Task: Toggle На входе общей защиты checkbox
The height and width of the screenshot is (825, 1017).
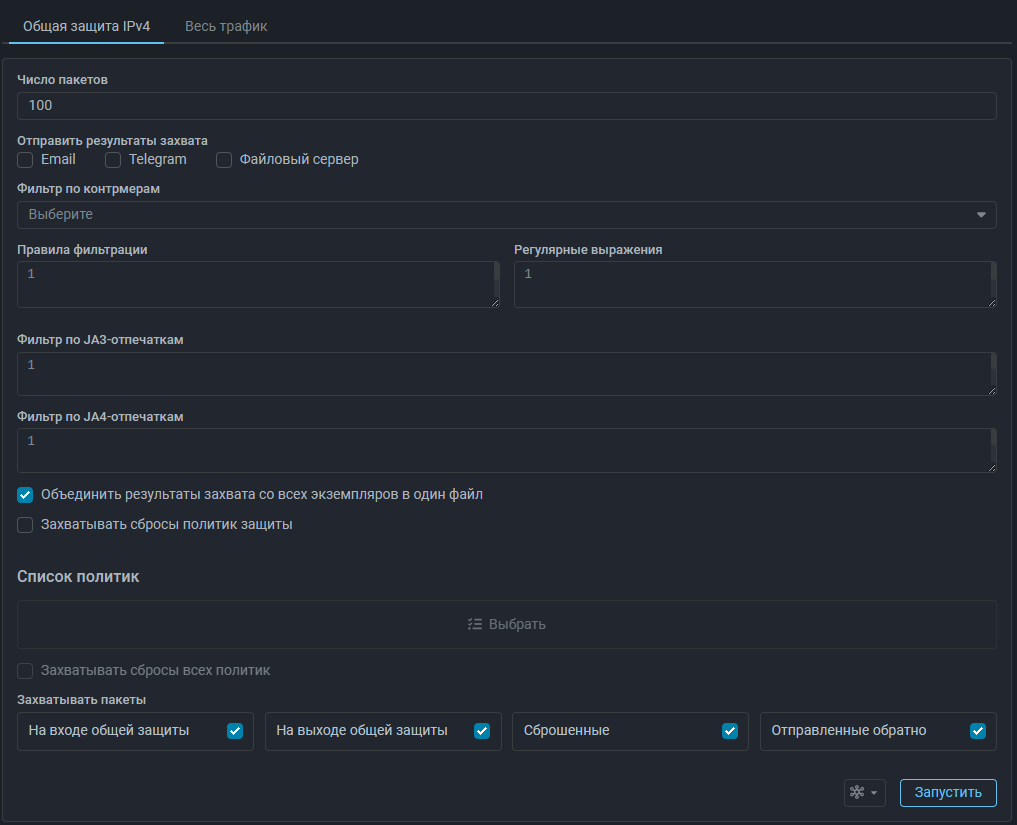Action: (x=235, y=731)
